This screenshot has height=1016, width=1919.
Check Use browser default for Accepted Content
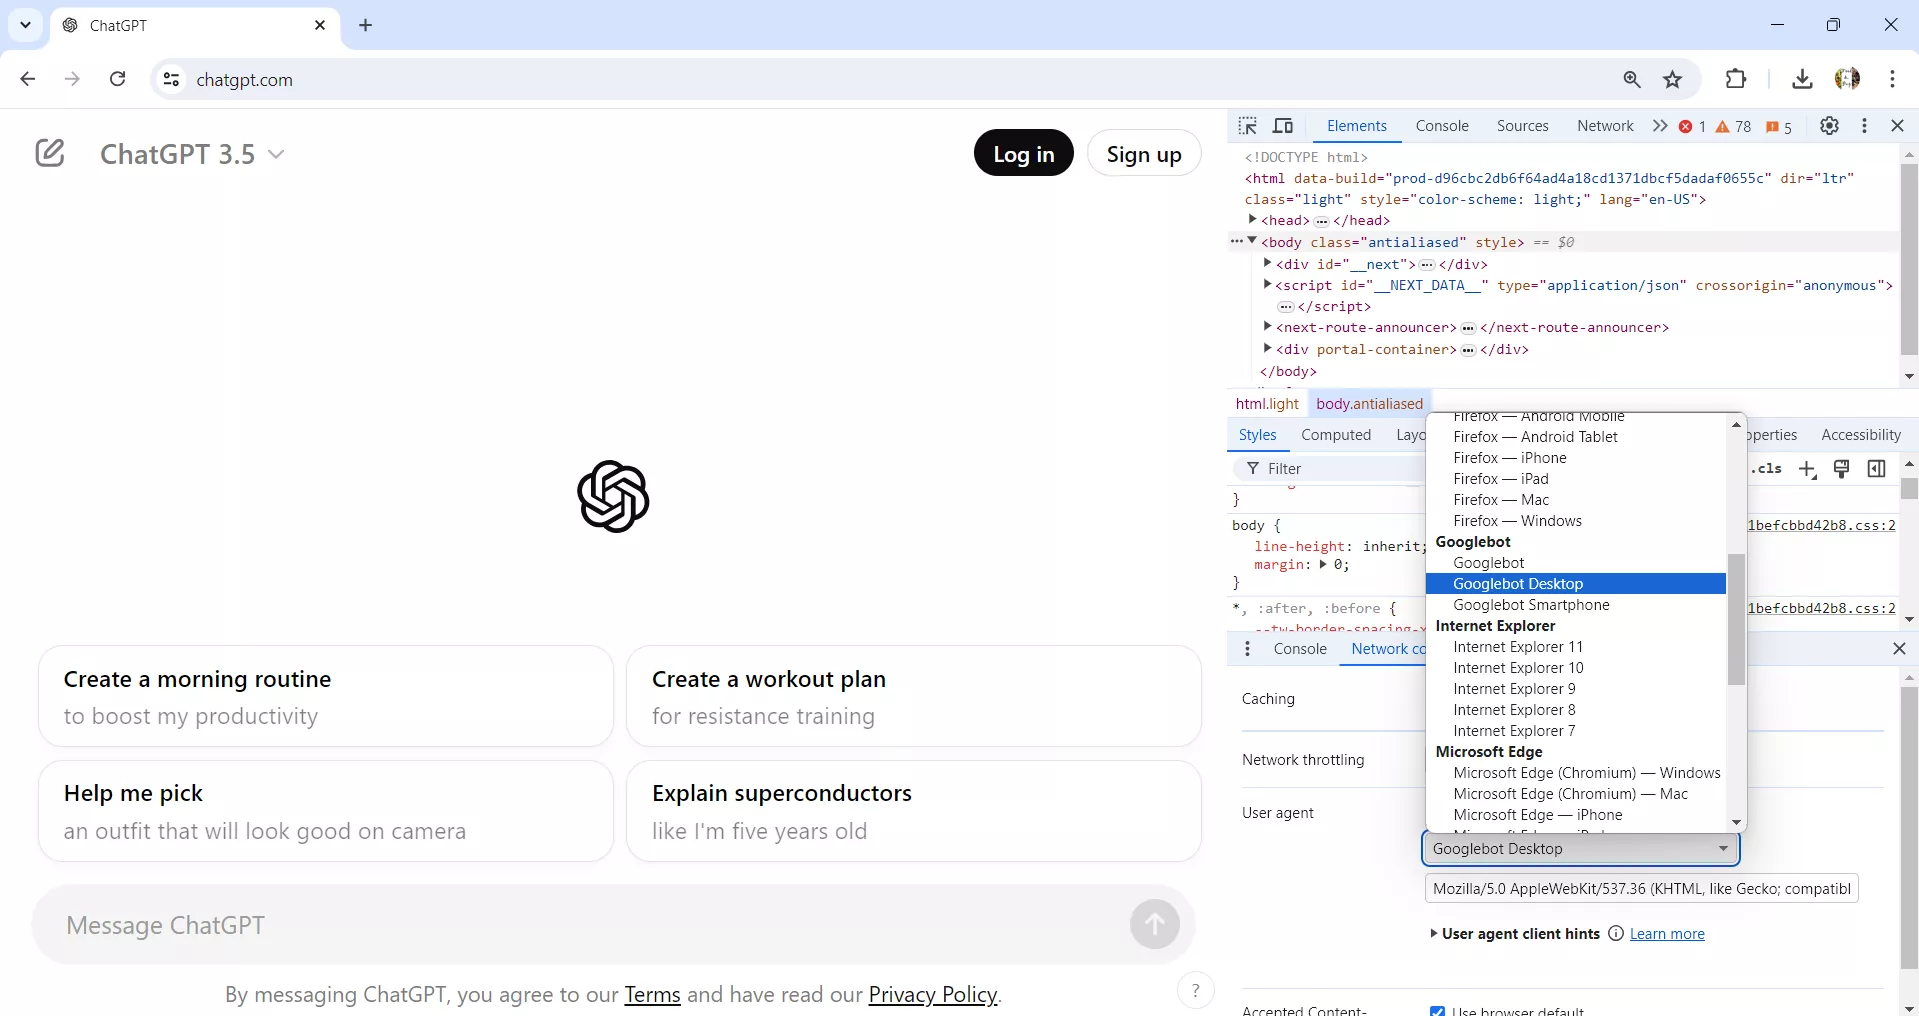click(1437, 1011)
